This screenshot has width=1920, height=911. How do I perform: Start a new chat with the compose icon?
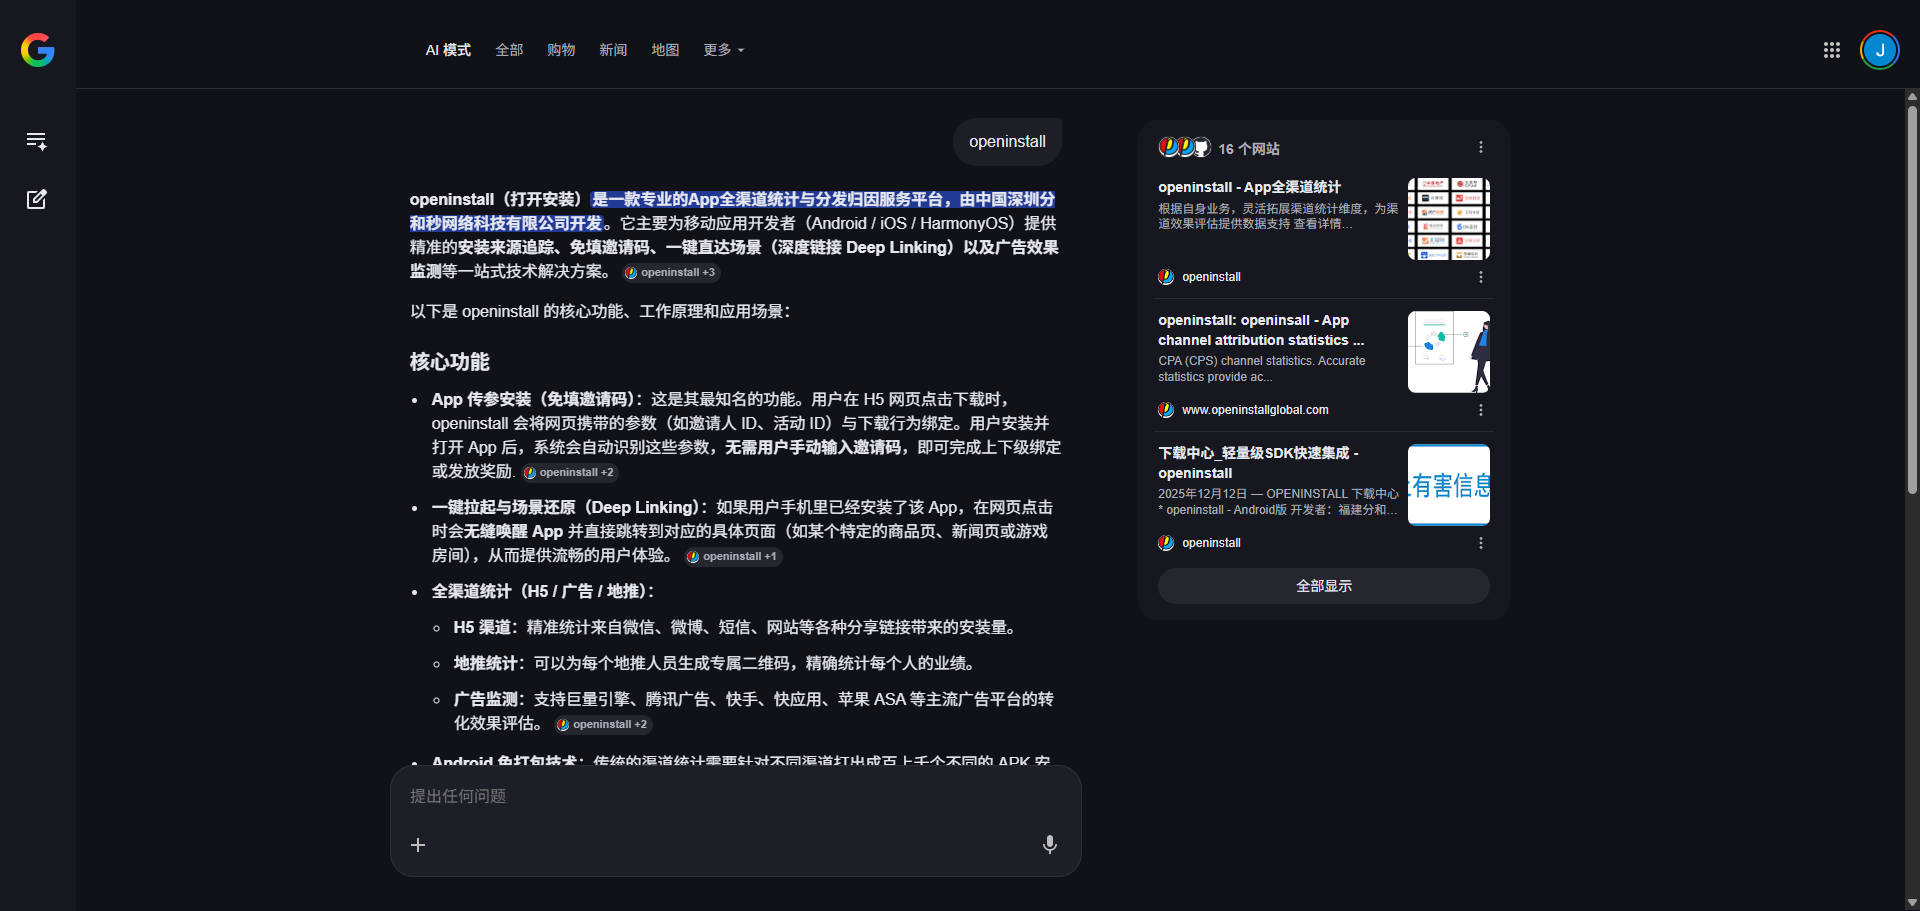point(37,199)
